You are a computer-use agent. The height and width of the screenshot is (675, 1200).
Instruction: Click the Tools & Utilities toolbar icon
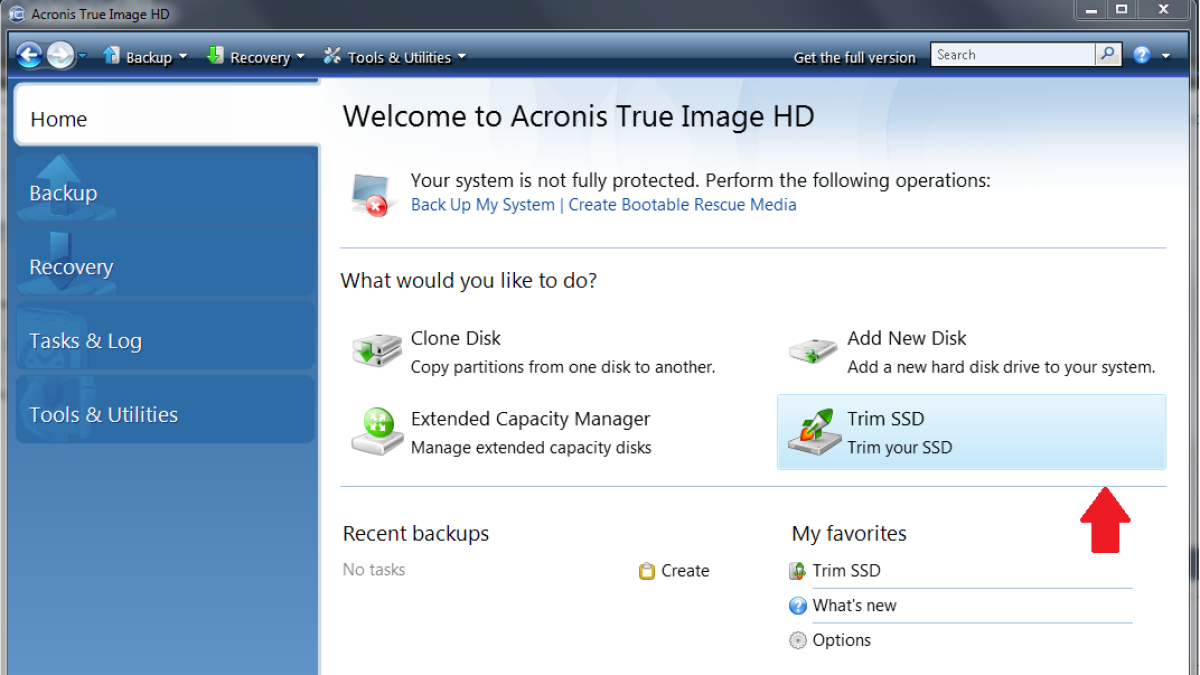point(332,56)
